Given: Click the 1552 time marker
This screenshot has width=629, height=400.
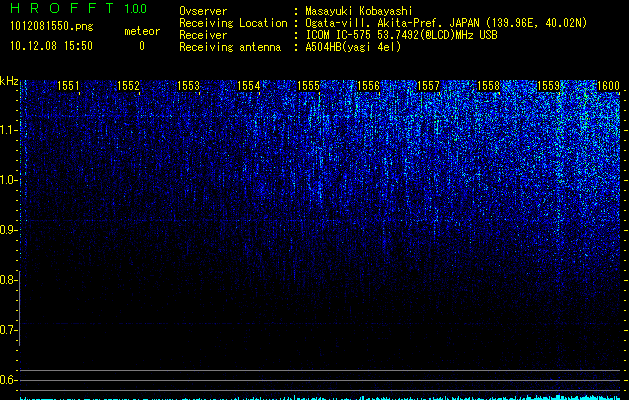Looking at the screenshot, I should pyautogui.click(x=128, y=85).
